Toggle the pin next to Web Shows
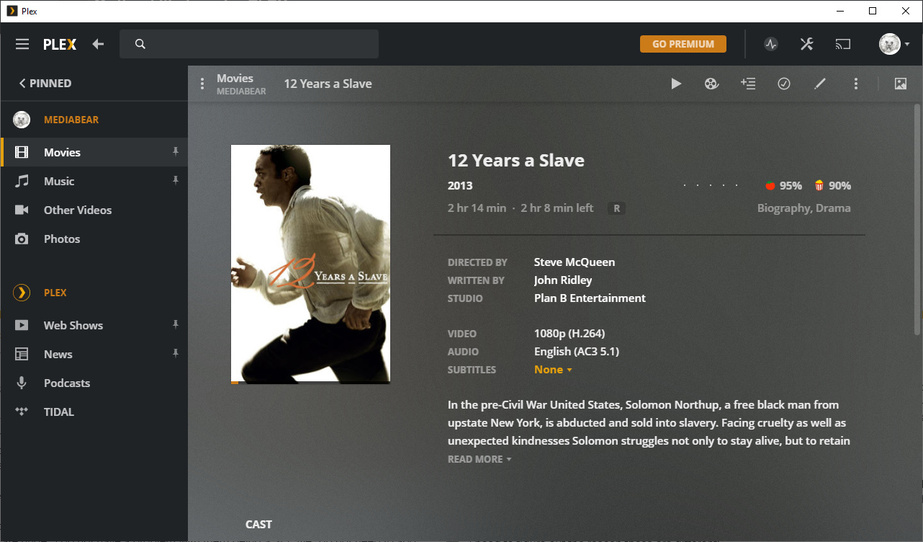This screenshot has width=923, height=542. (175, 325)
